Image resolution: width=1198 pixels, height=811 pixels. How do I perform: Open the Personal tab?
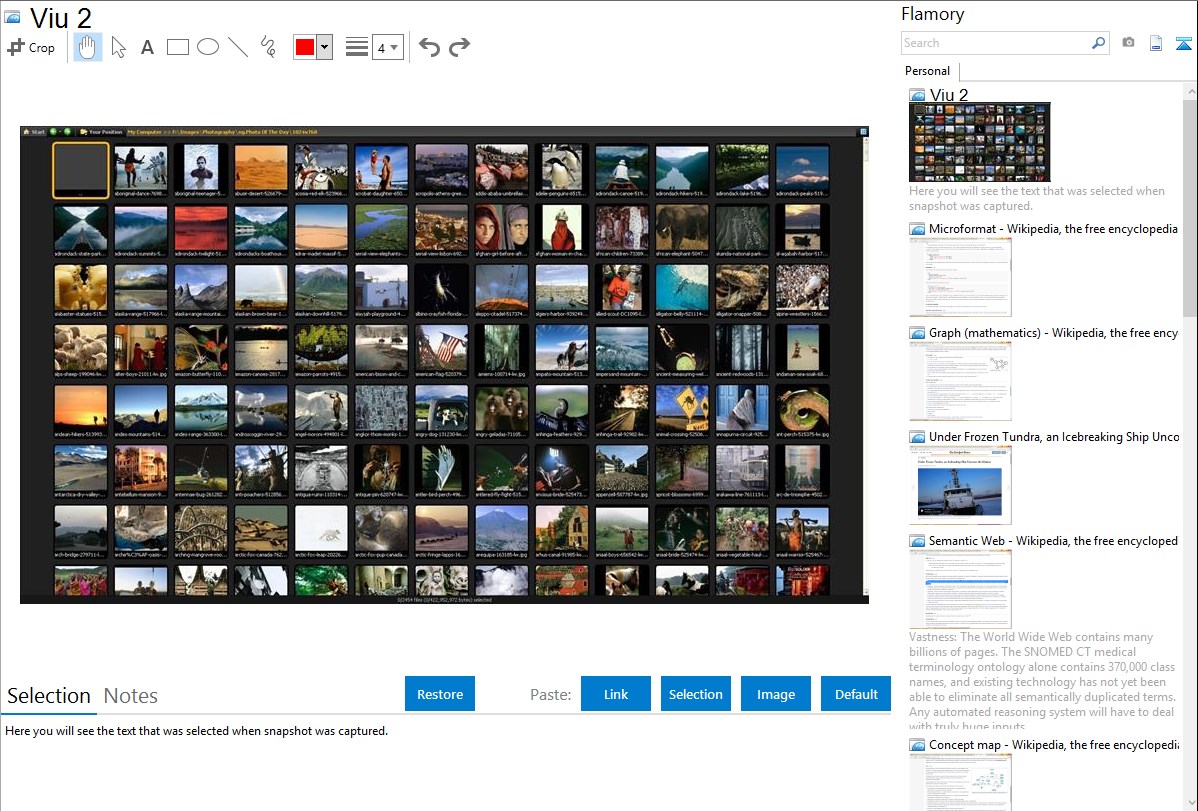(927, 71)
